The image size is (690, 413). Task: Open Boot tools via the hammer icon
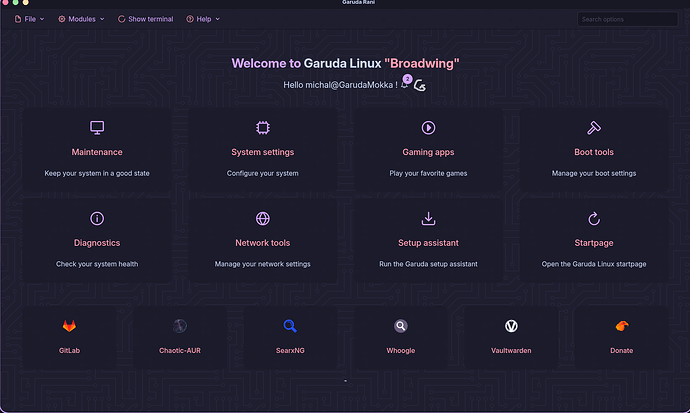coord(593,128)
